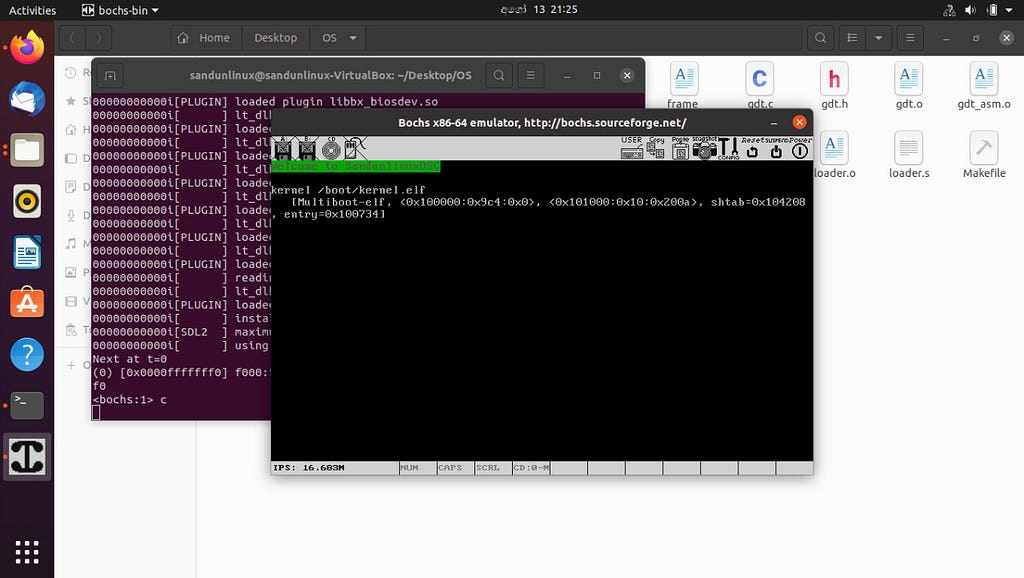Open the Activities overview

pos(32,10)
